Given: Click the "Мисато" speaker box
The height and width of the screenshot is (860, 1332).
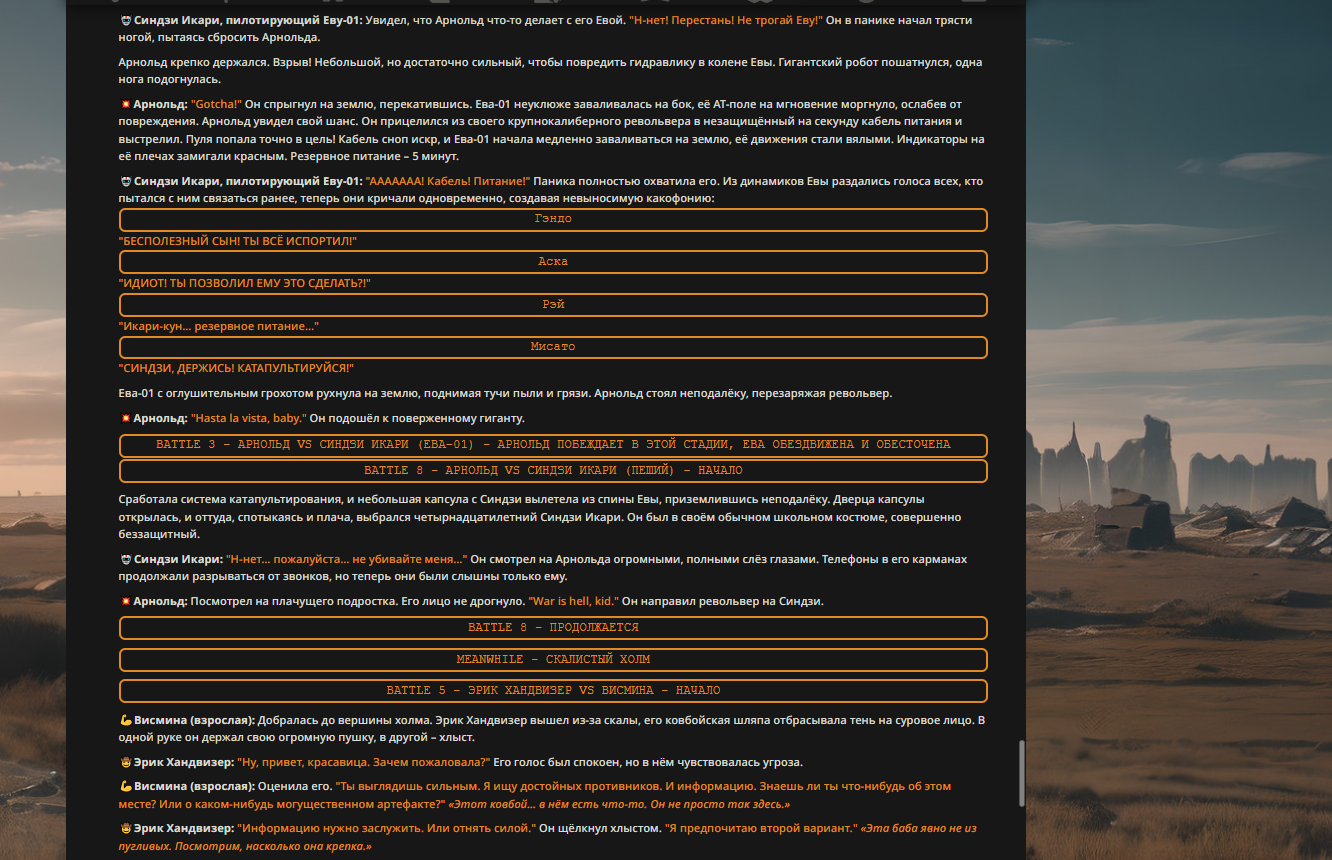Looking at the screenshot, I should [553, 346].
